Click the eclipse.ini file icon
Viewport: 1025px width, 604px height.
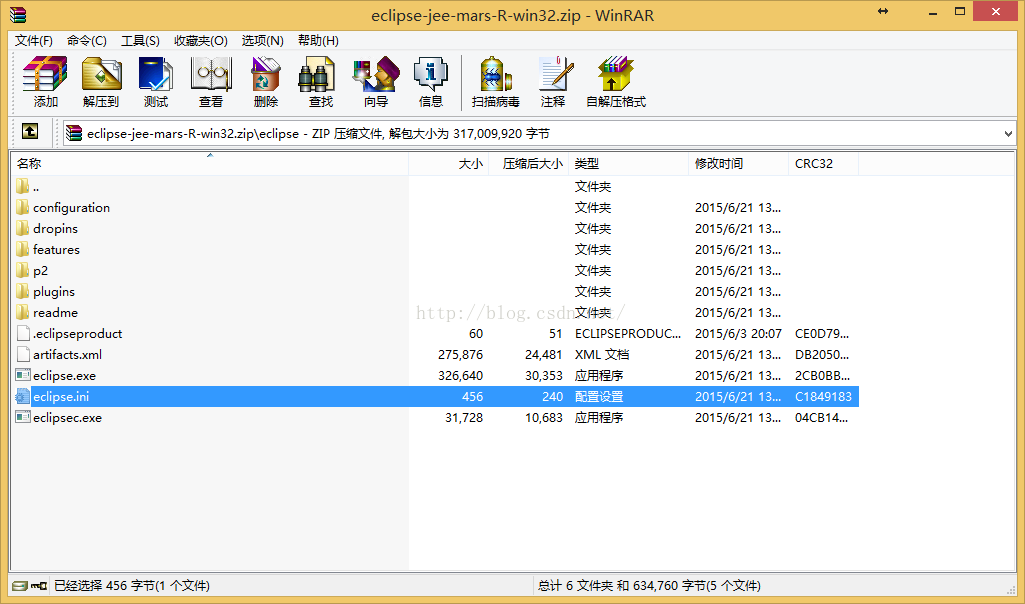(x=23, y=396)
